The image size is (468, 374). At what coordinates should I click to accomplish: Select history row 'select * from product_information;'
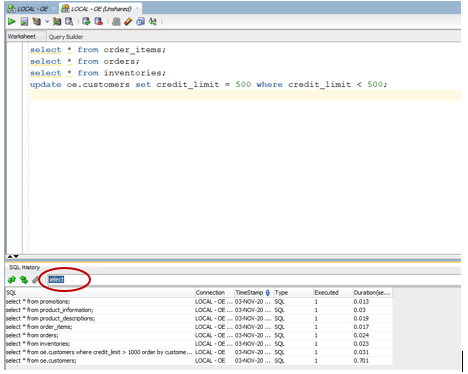(x=199, y=310)
